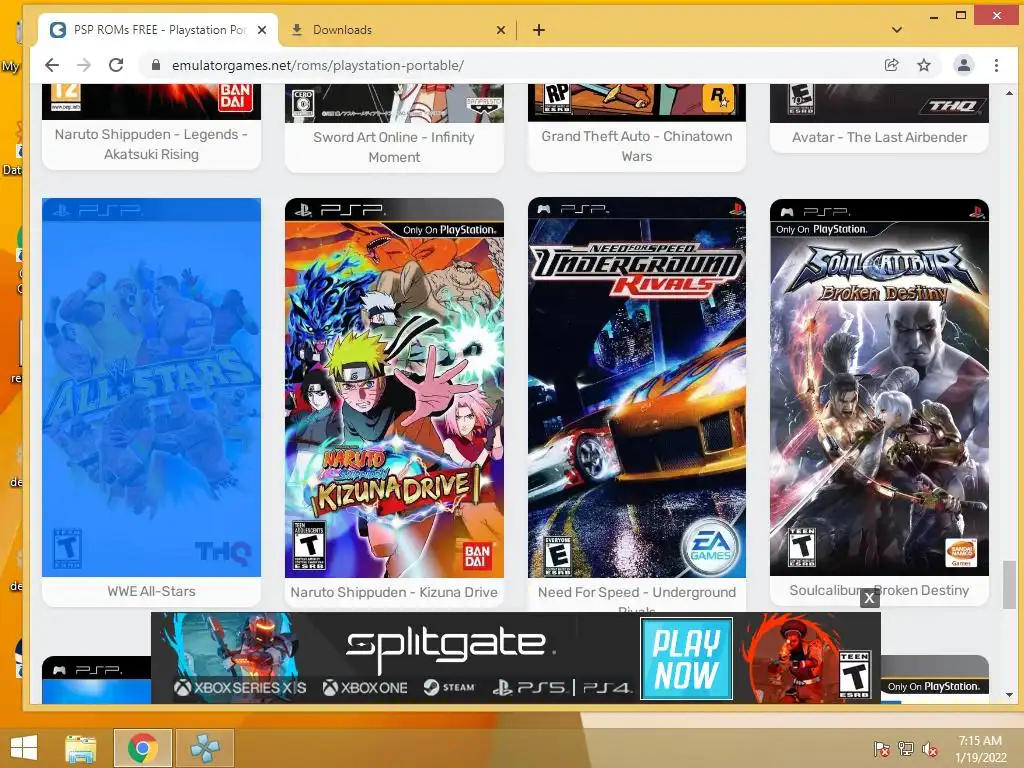Viewport: 1024px width, 768px height.
Task: Select the PSP ROMs FREE tab
Action: tap(158, 30)
